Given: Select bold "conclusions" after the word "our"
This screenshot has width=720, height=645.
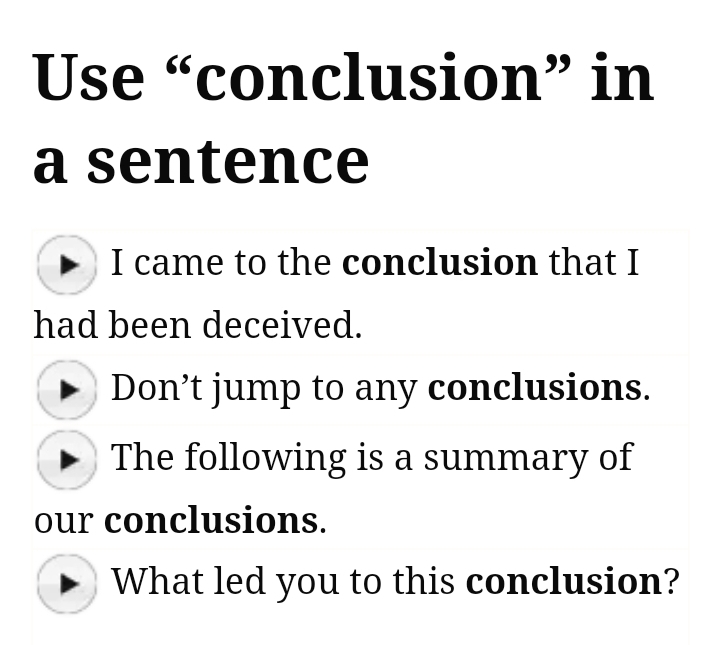Looking at the screenshot, I should (x=211, y=520).
